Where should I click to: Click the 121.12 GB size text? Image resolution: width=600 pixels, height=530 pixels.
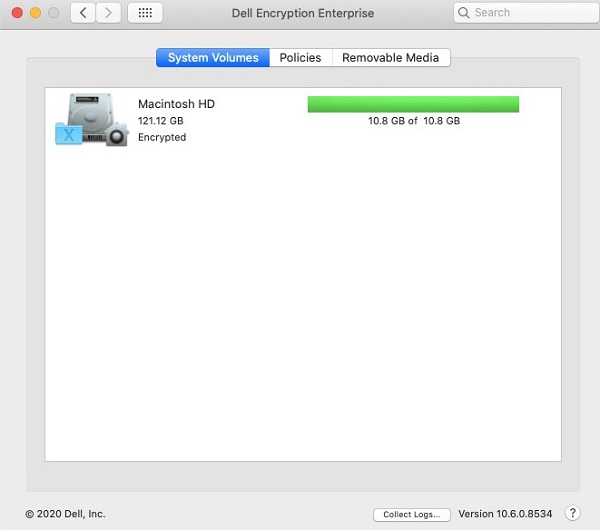pyautogui.click(x=161, y=121)
